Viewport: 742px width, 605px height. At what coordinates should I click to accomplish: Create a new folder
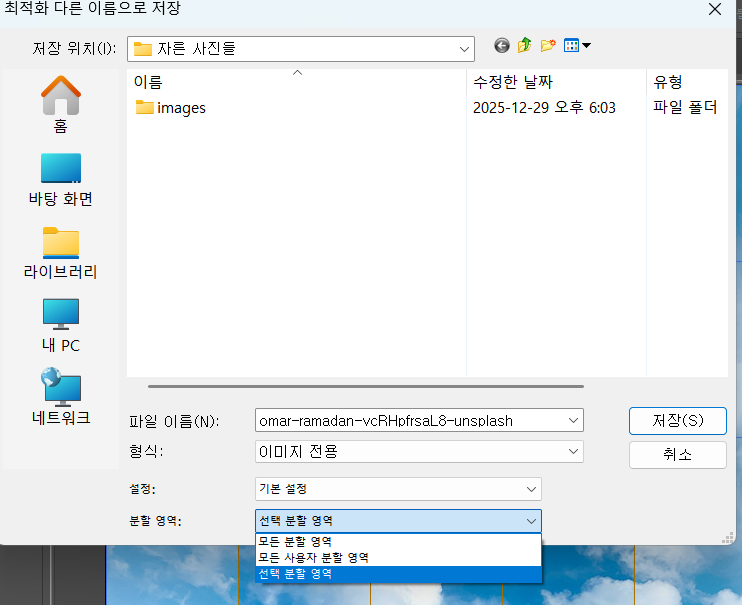(x=548, y=45)
